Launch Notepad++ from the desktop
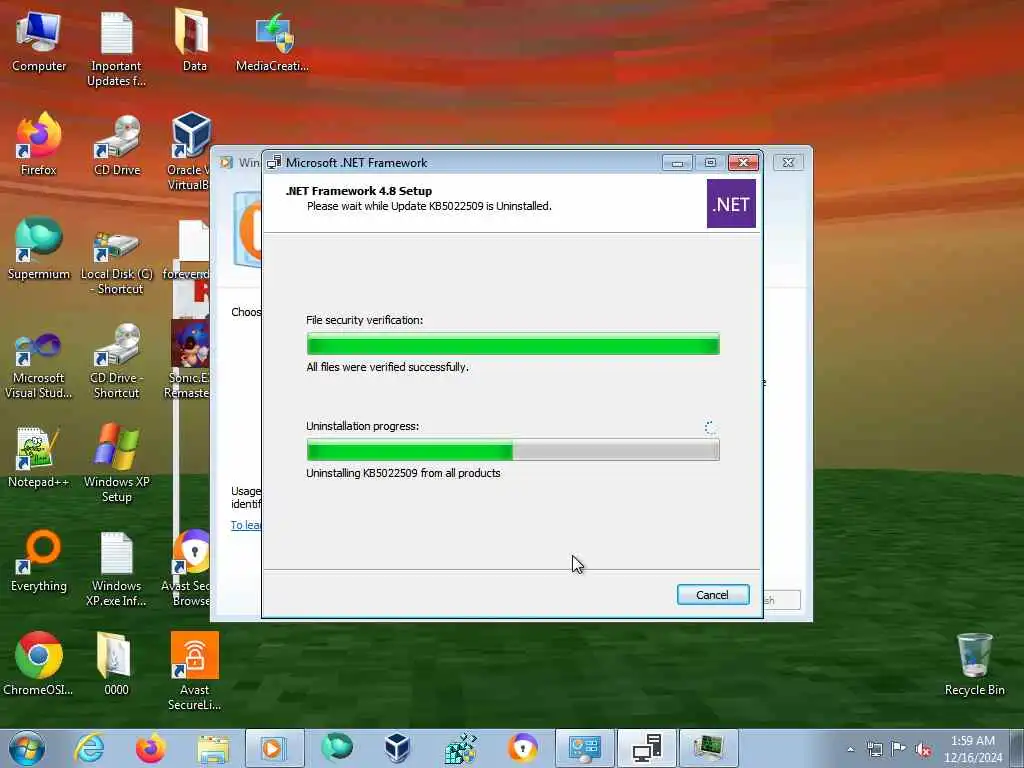 38,457
